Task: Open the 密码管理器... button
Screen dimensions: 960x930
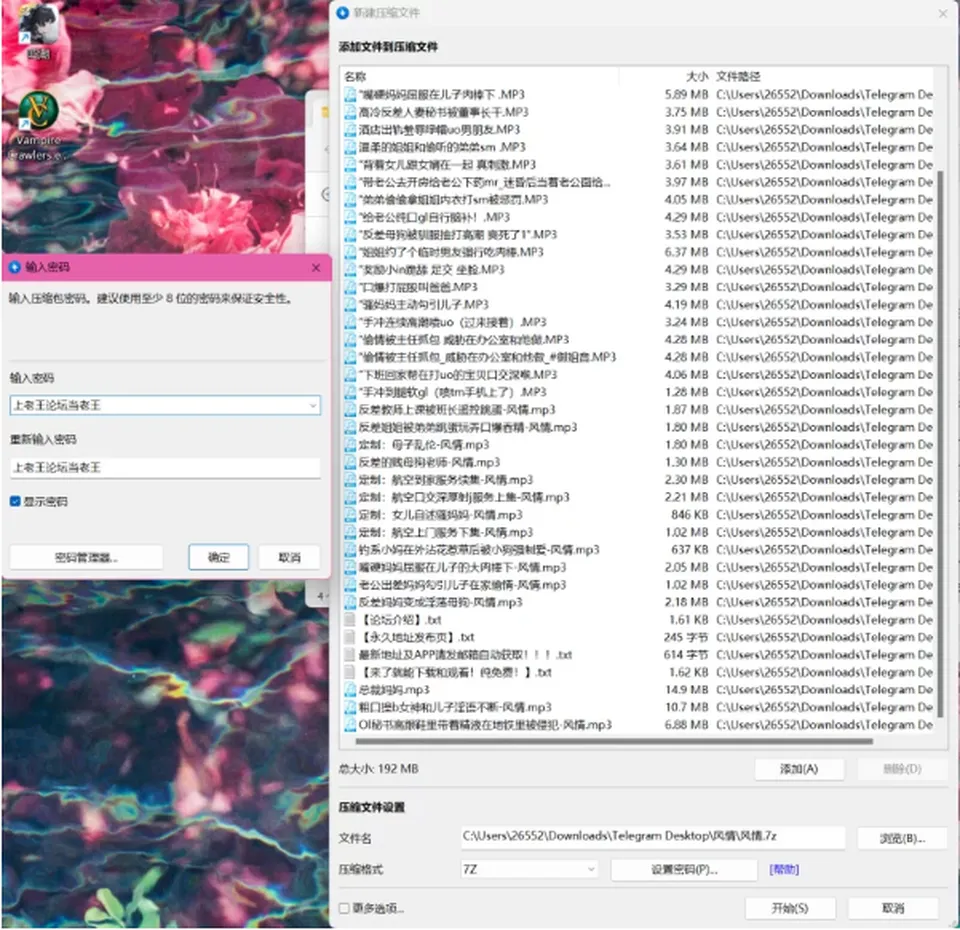Action: point(86,557)
